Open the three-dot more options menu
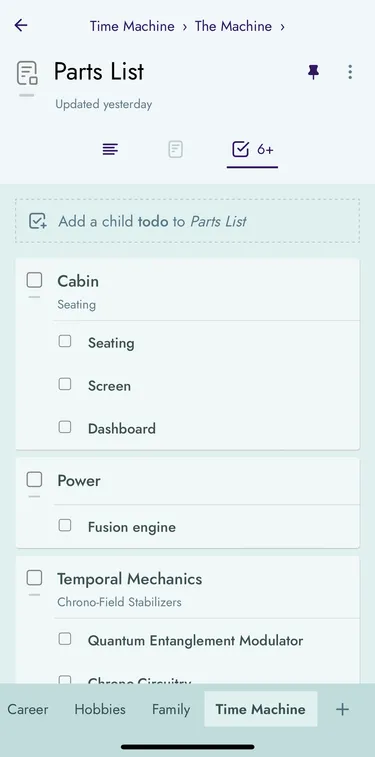Image resolution: width=375 pixels, height=757 pixels. point(350,72)
